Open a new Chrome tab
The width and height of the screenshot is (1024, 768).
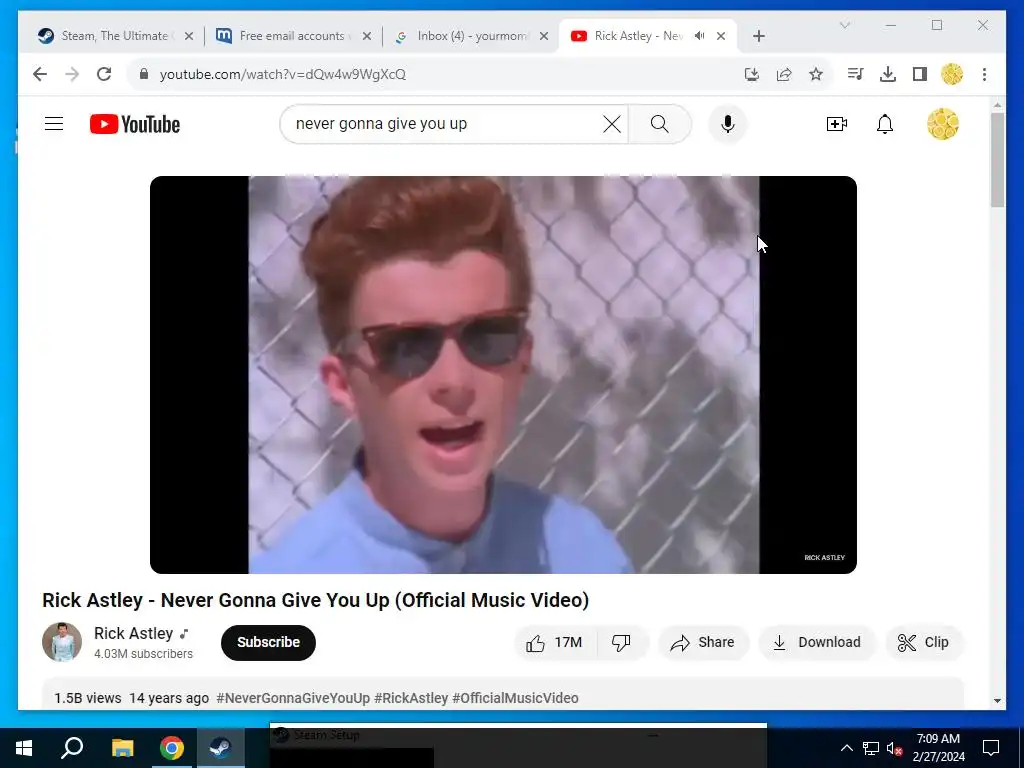758,36
